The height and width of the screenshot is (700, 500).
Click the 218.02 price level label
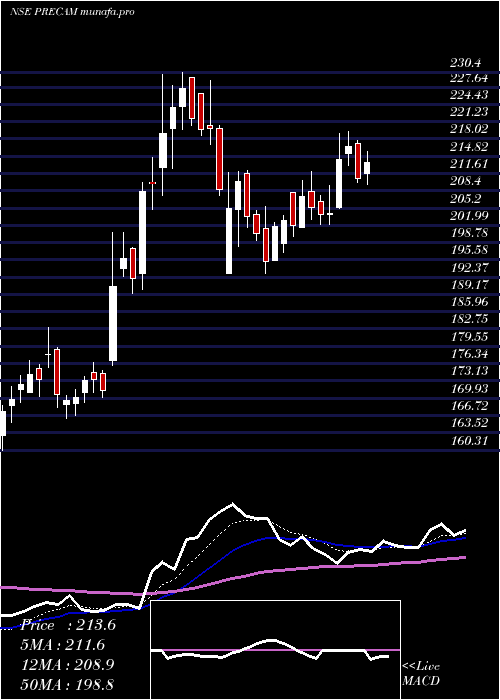click(x=470, y=129)
